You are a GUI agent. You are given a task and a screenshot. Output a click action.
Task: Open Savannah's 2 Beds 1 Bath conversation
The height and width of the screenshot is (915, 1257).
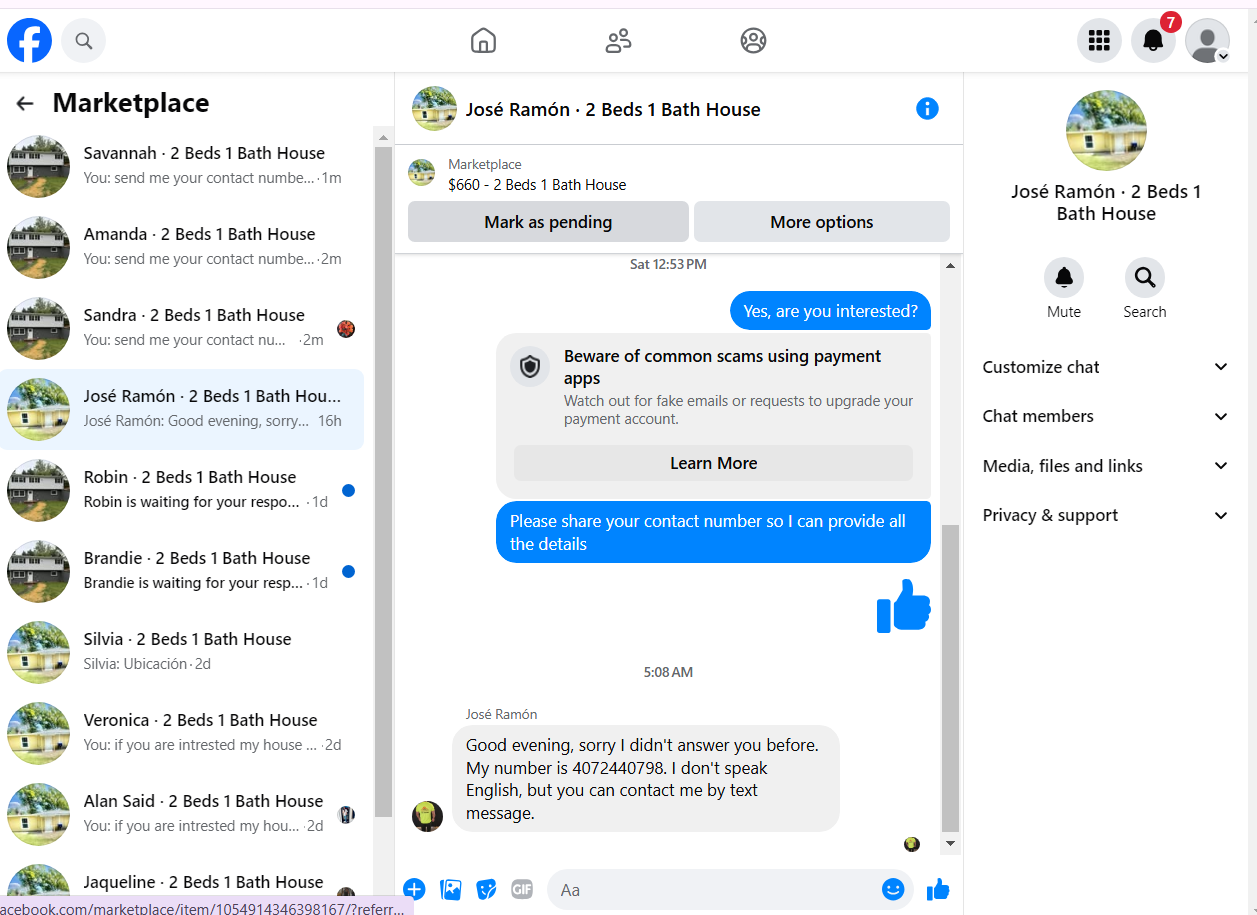click(x=182, y=166)
